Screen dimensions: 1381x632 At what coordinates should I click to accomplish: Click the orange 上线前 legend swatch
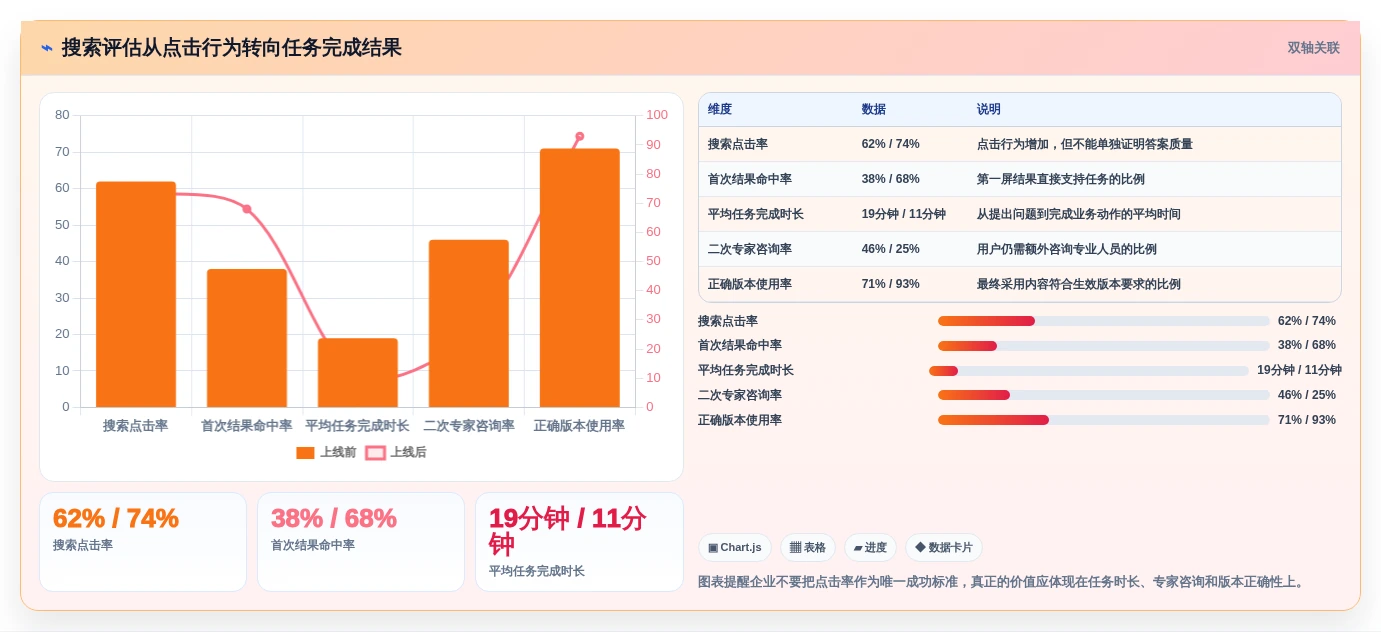pos(305,453)
